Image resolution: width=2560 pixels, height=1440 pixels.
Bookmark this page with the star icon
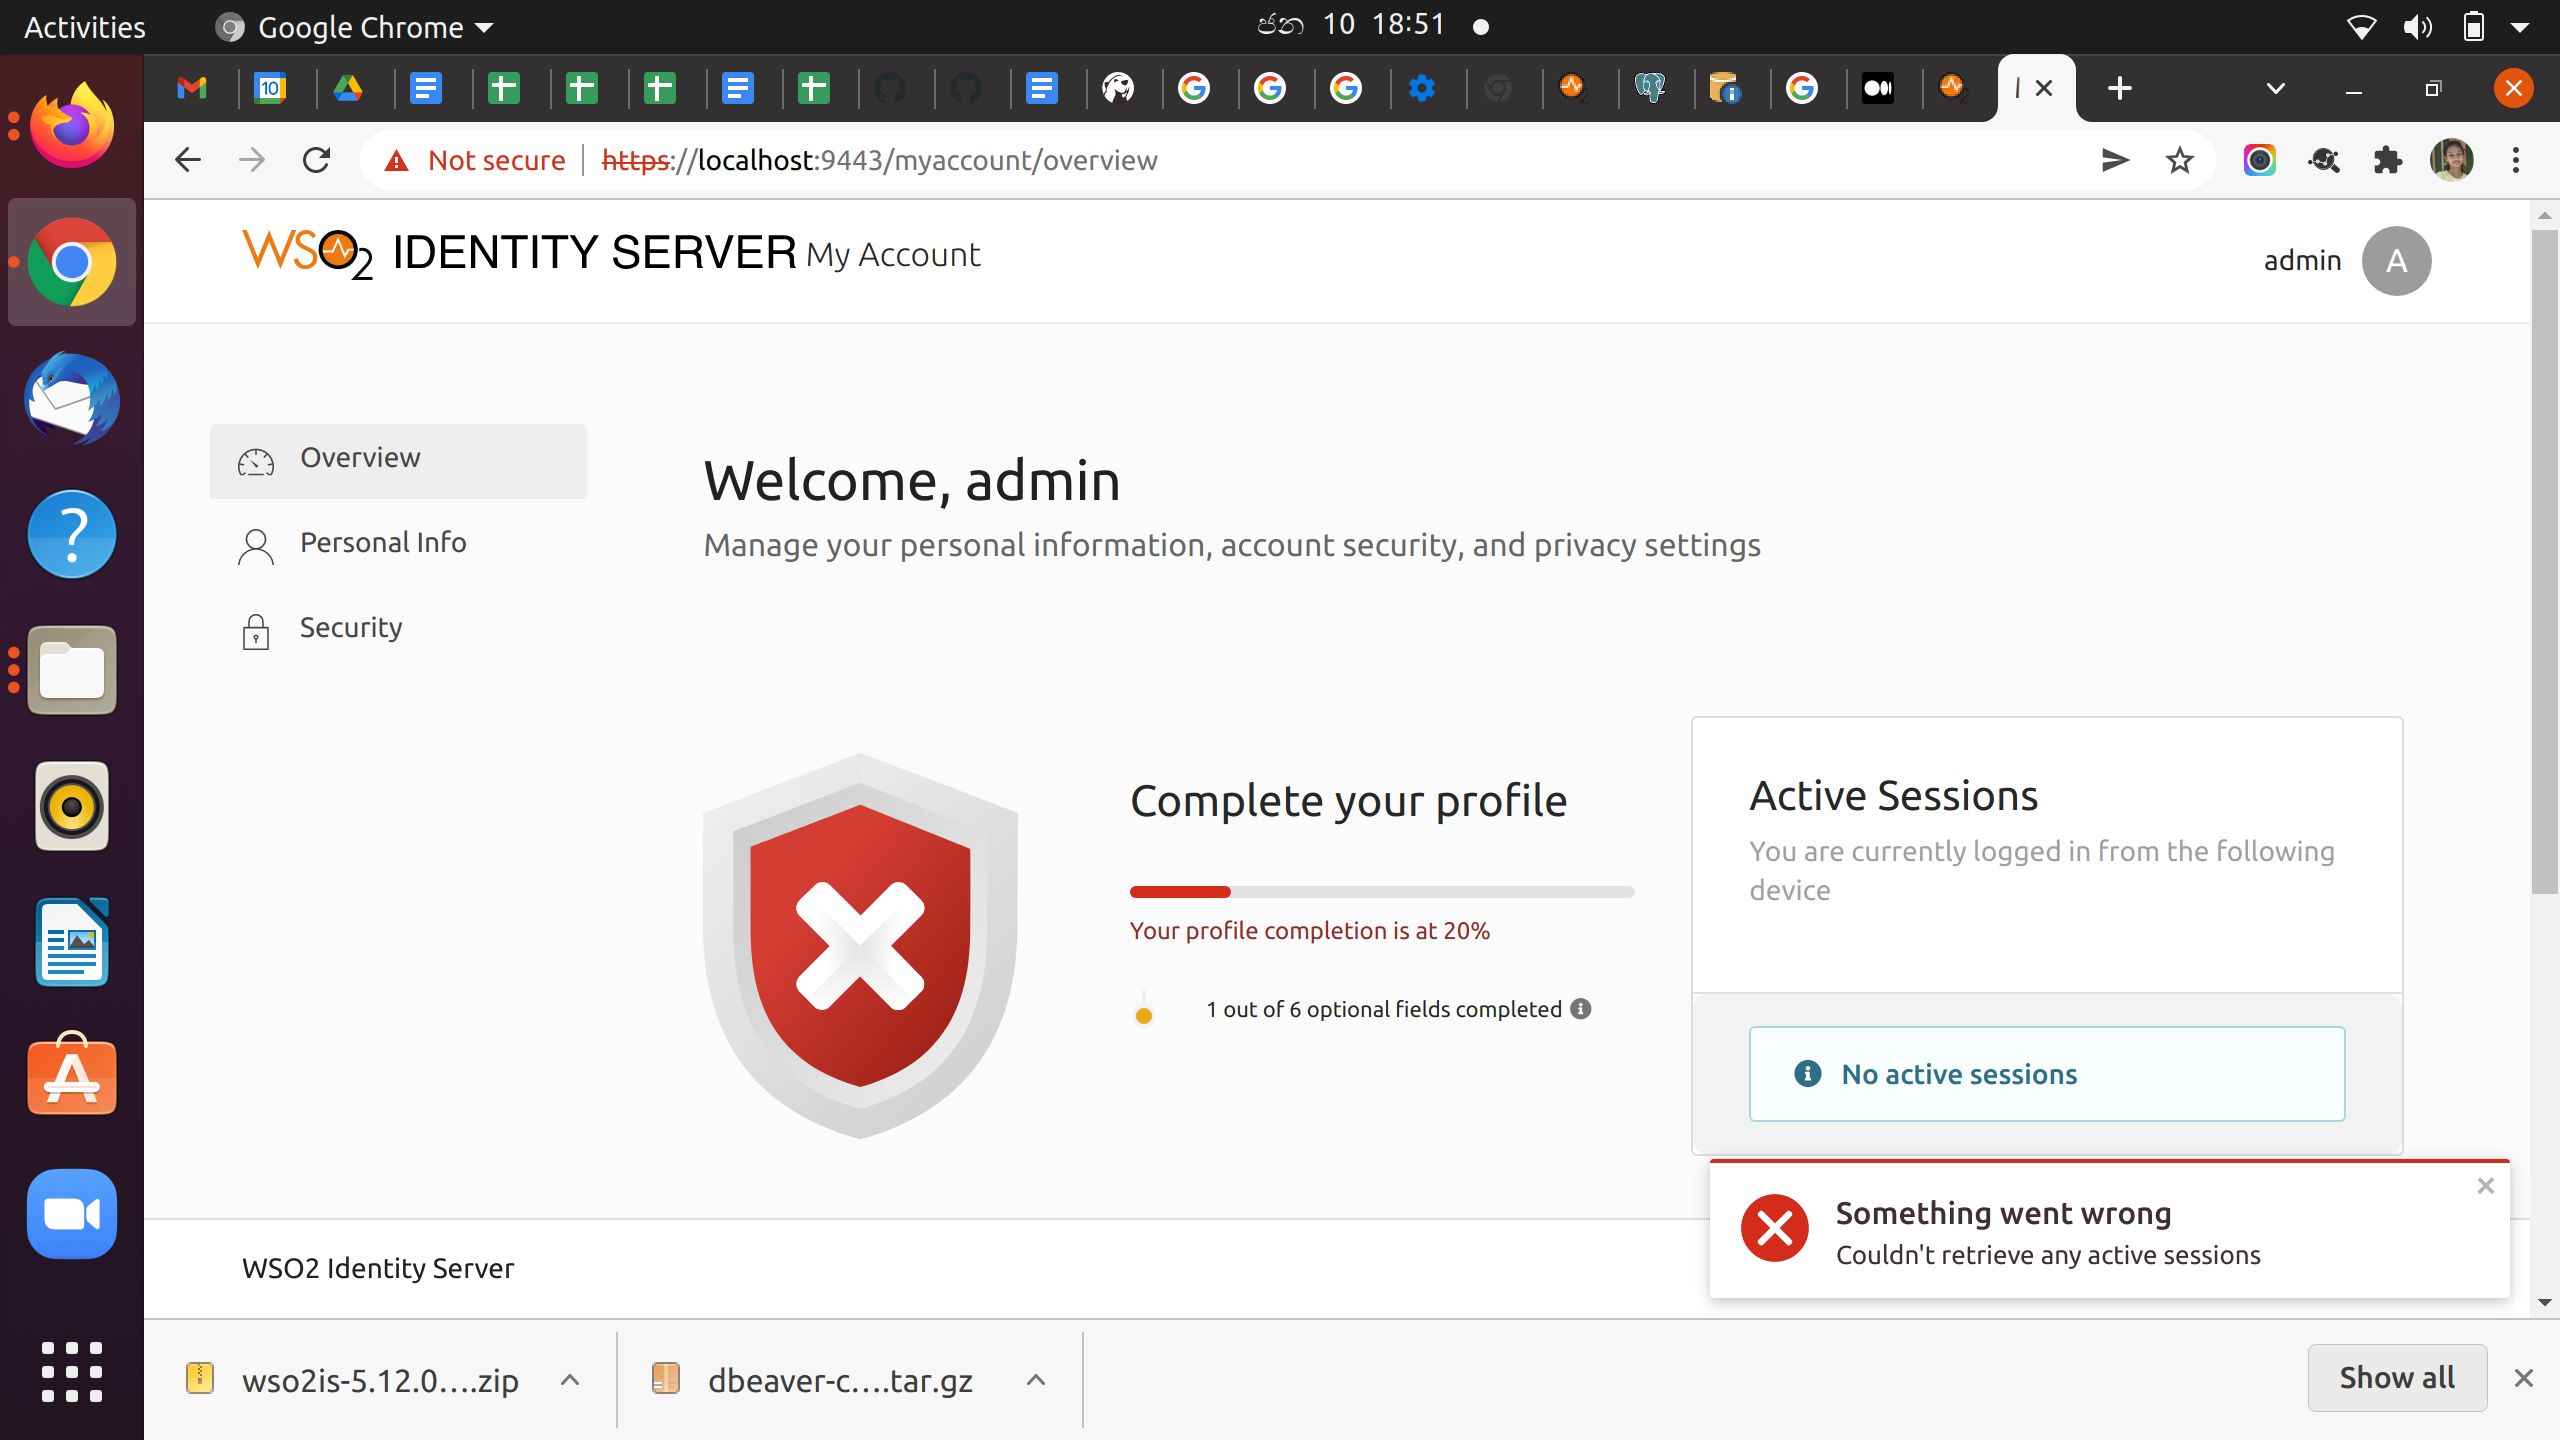pos(2179,160)
